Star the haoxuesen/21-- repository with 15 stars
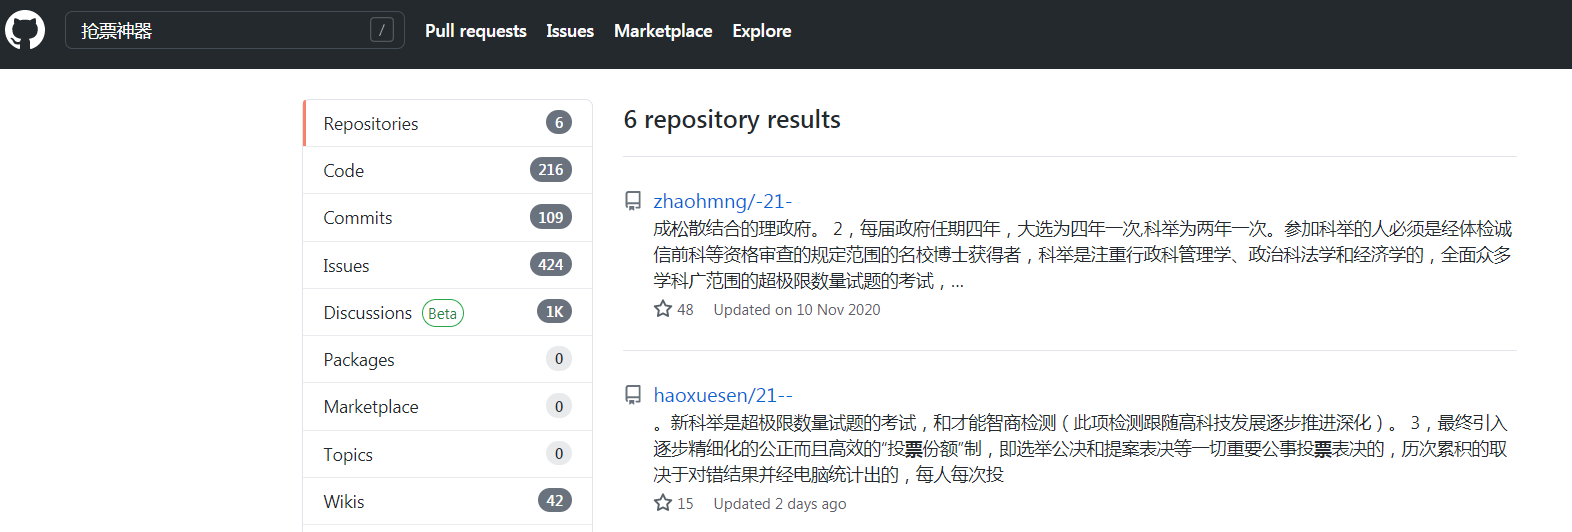Image resolution: width=1572 pixels, height=532 pixels. (x=663, y=503)
